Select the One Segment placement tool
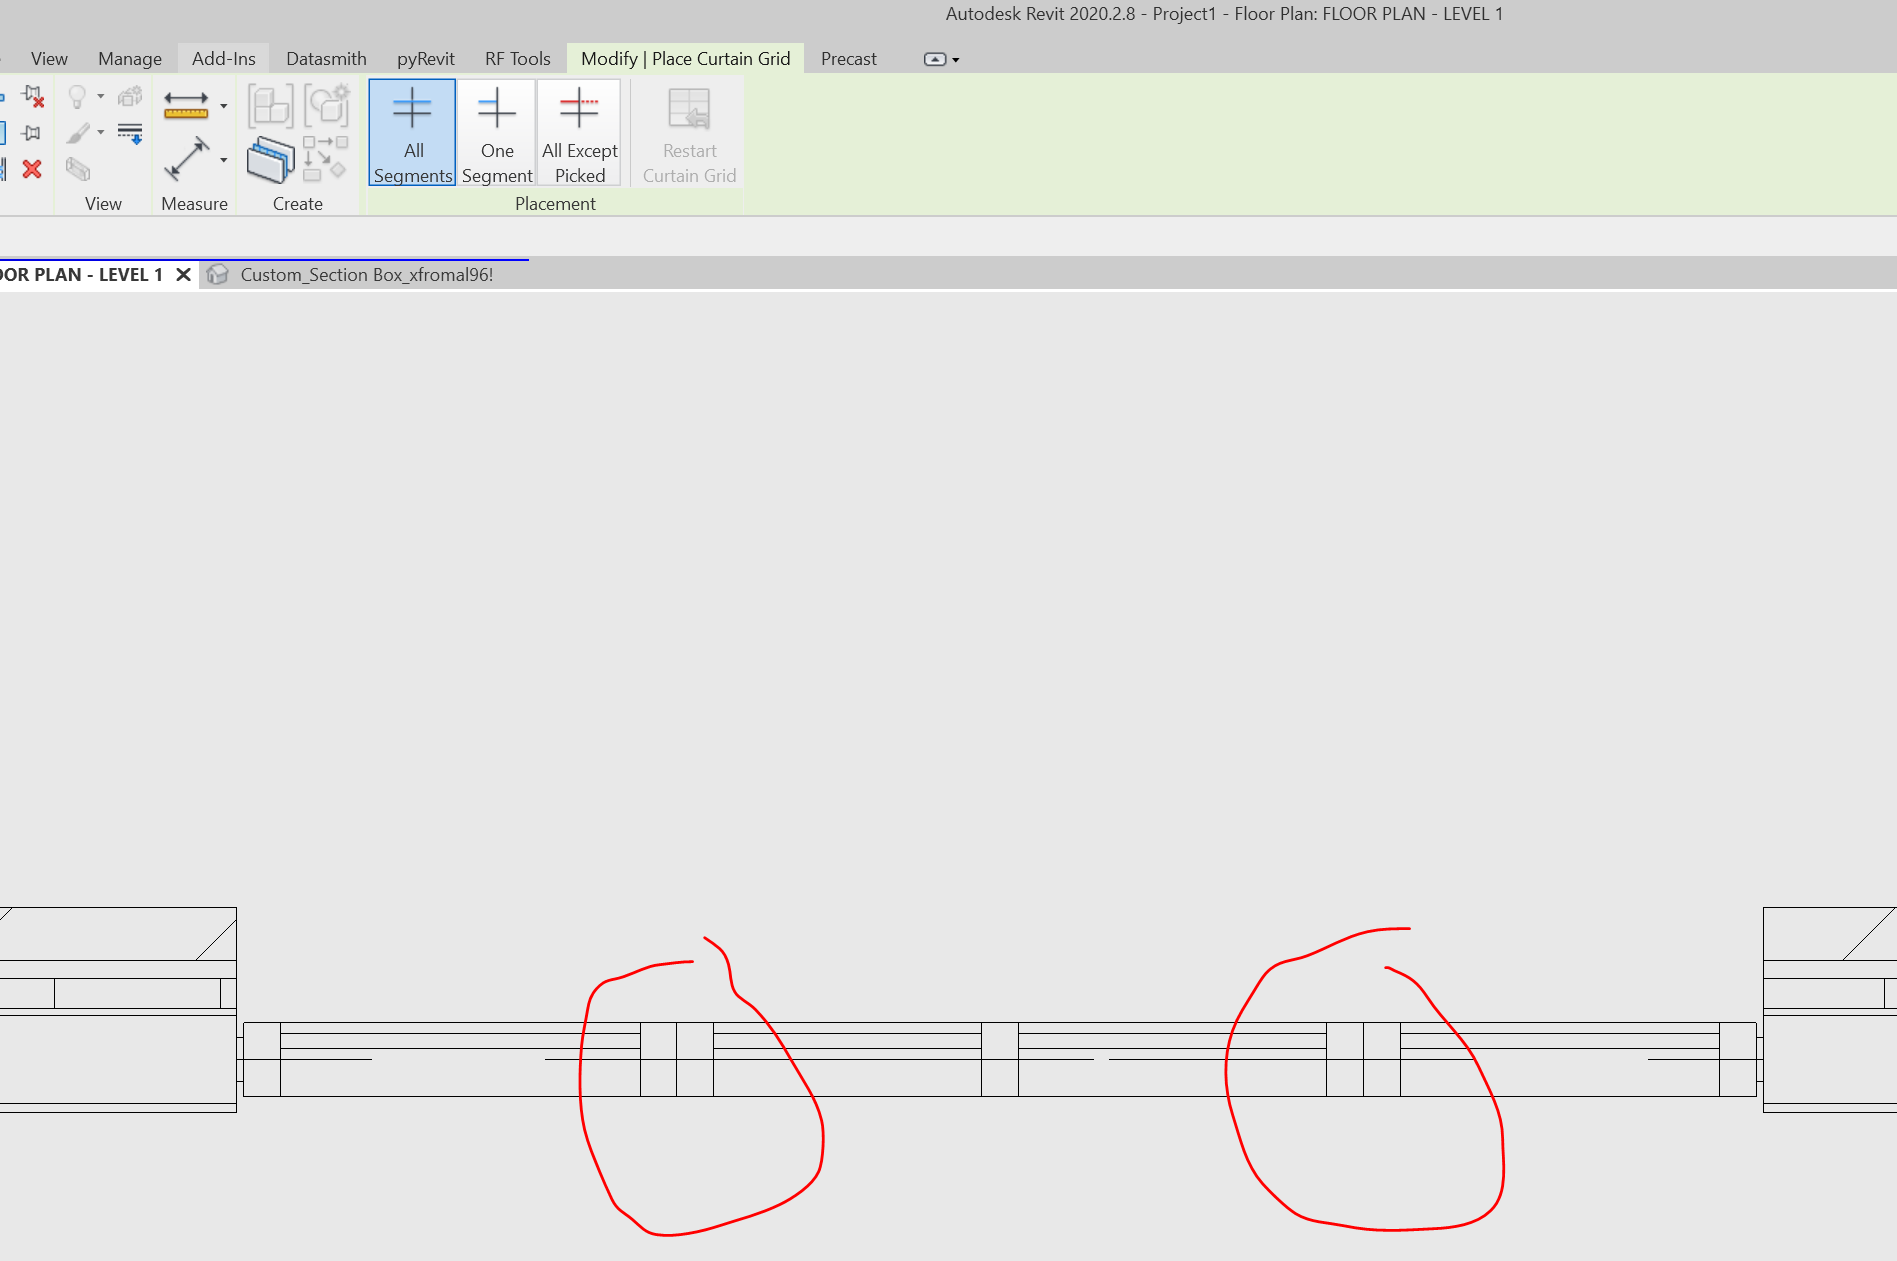This screenshot has height=1261, width=1897. click(496, 131)
